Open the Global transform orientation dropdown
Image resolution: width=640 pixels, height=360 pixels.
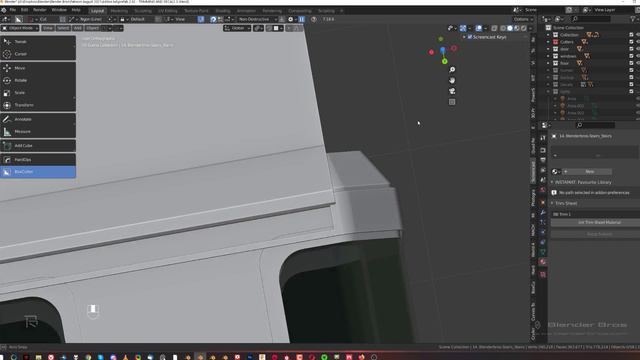[x=237, y=28]
